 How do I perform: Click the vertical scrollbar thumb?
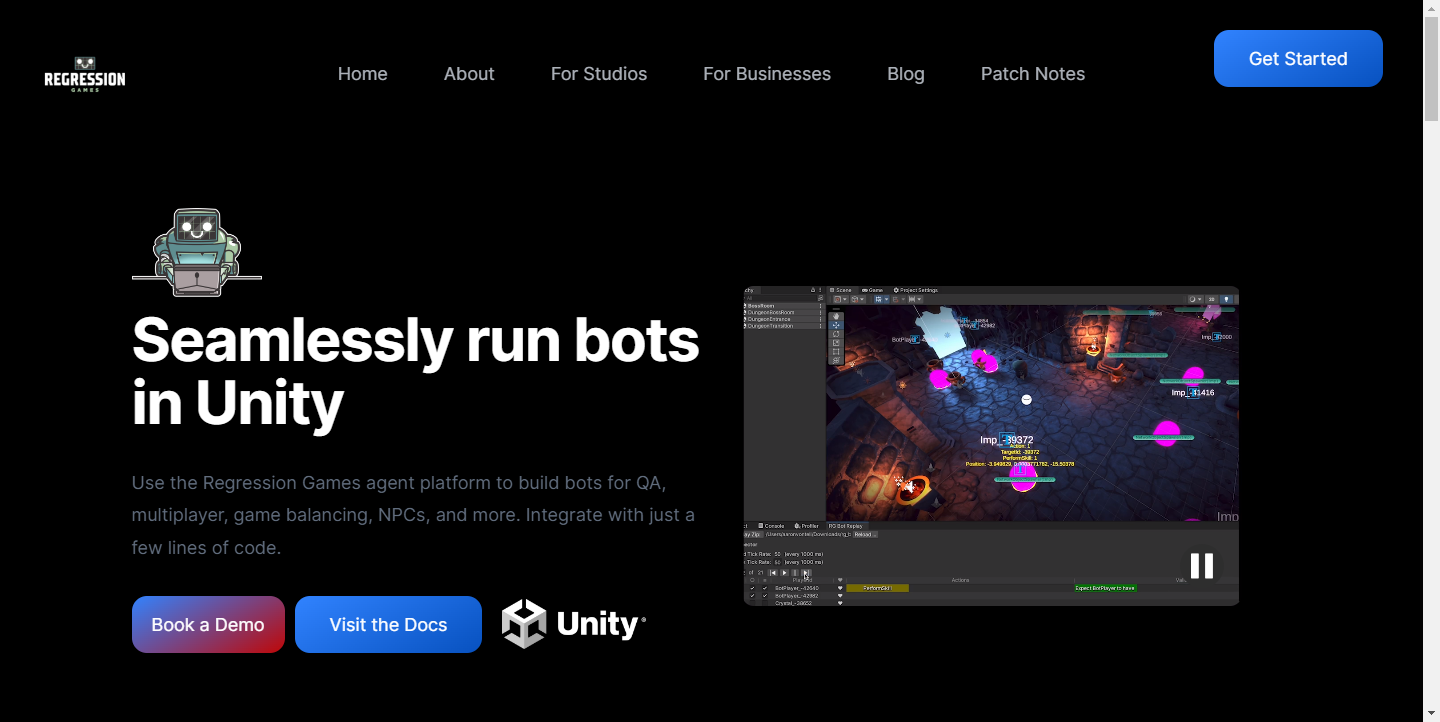point(1431,70)
